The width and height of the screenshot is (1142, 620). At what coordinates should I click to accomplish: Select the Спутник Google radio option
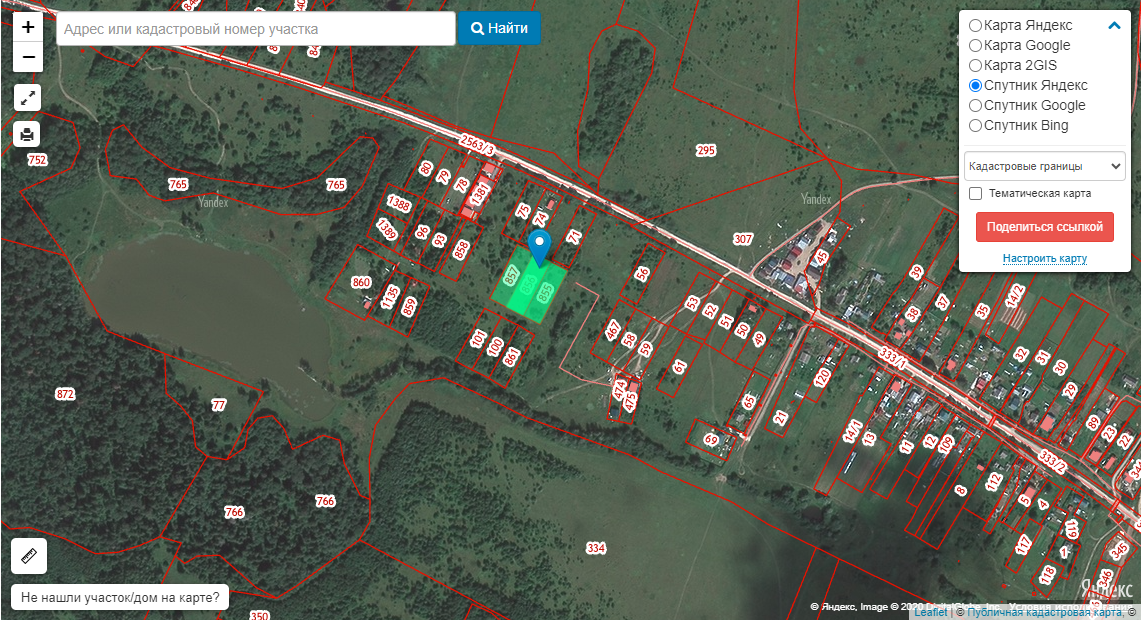tap(975, 106)
